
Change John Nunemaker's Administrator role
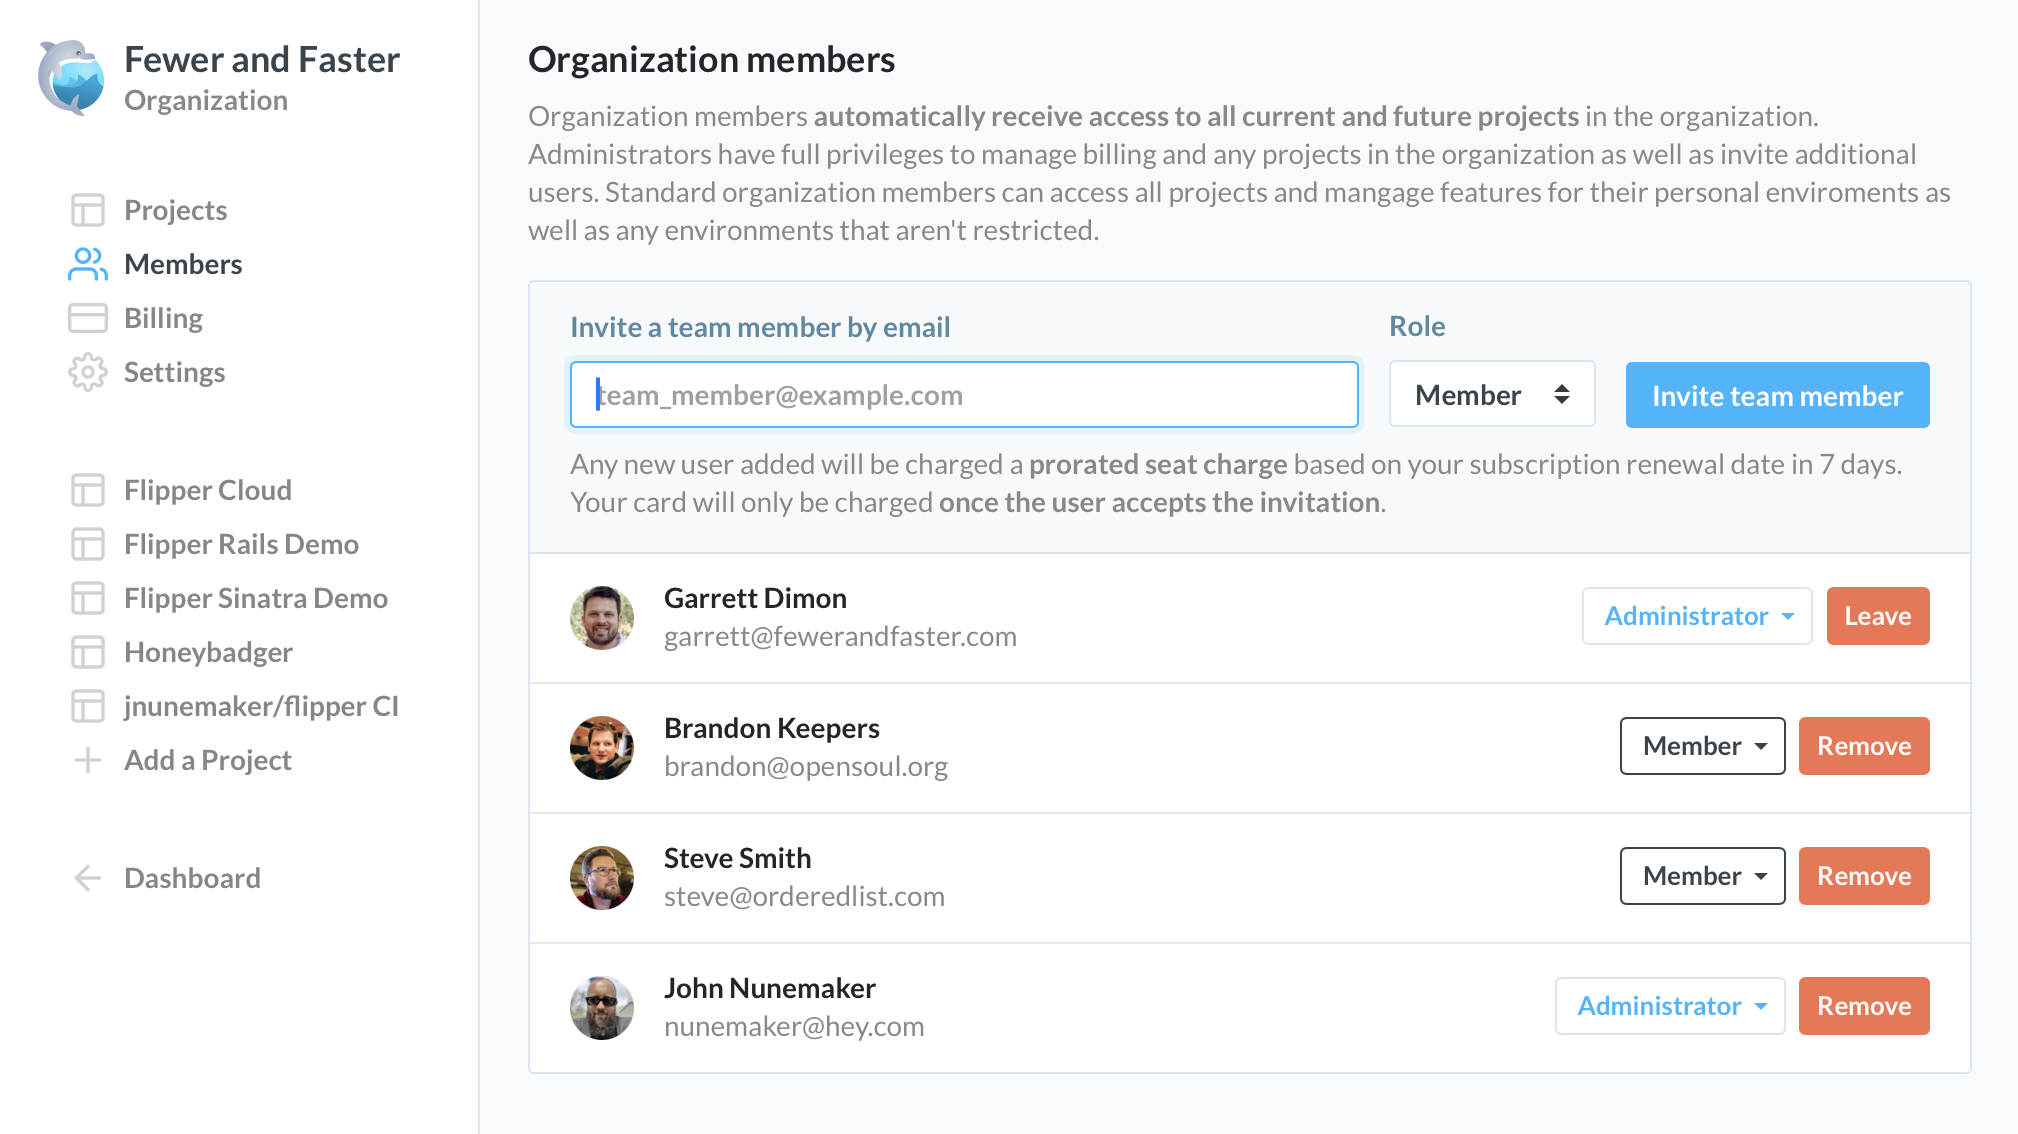[x=1668, y=1006]
